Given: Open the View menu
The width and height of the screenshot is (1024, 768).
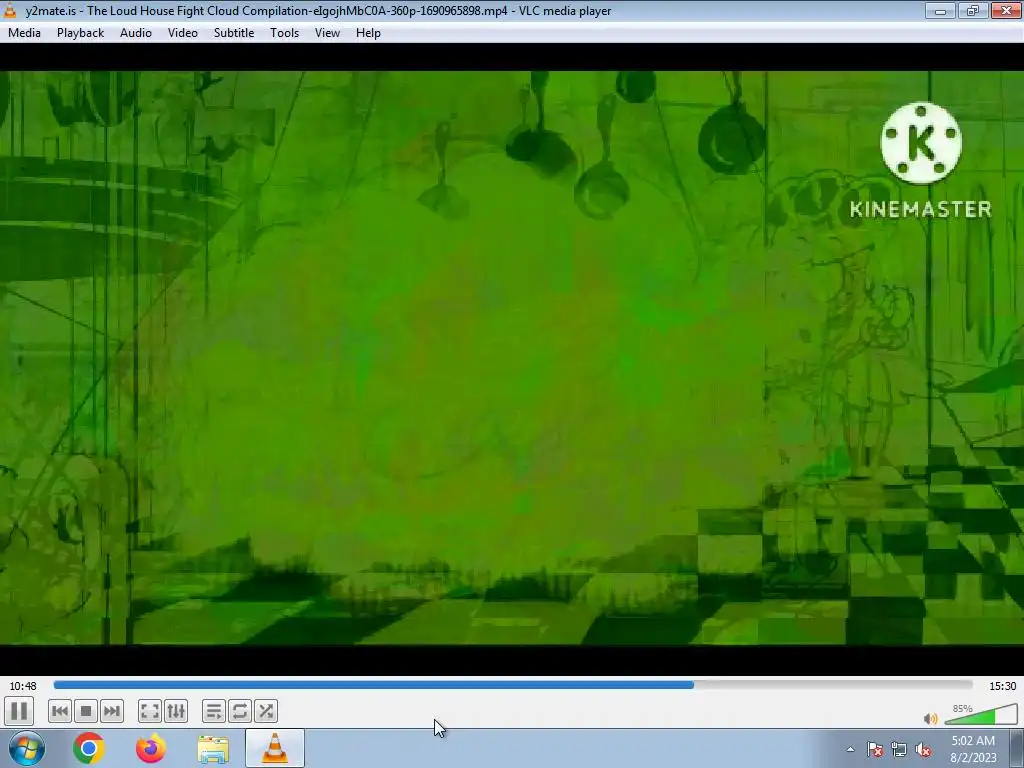Looking at the screenshot, I should (327, 33).
